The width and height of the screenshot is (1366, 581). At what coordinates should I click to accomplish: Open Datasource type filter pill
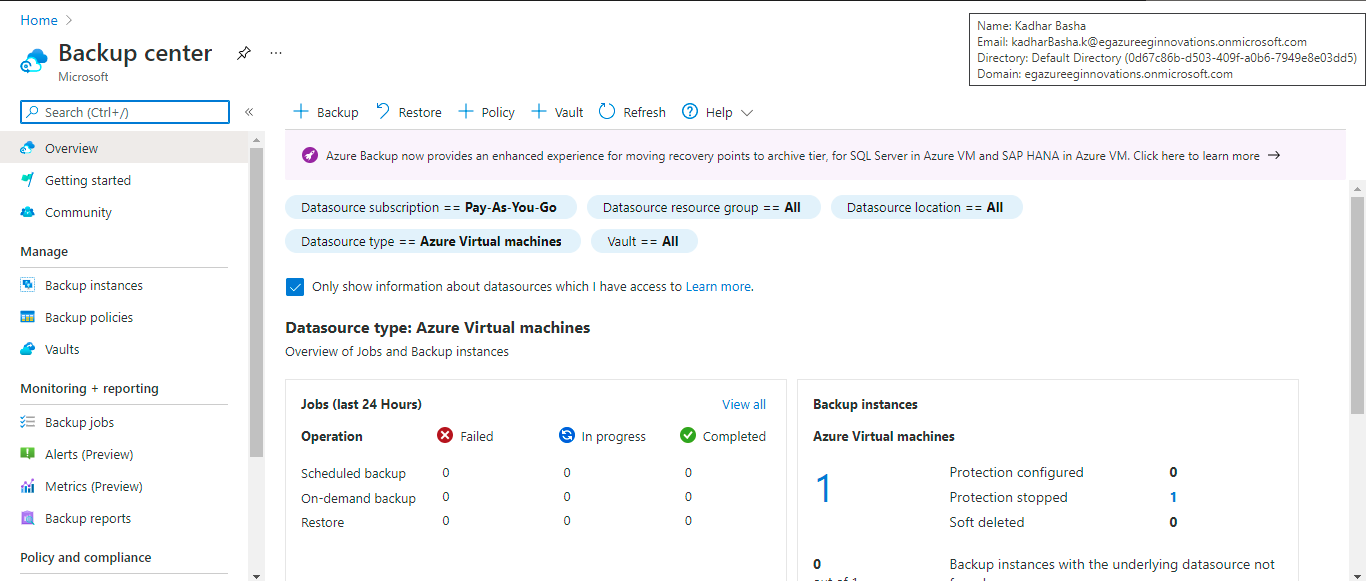coord(433,241)
